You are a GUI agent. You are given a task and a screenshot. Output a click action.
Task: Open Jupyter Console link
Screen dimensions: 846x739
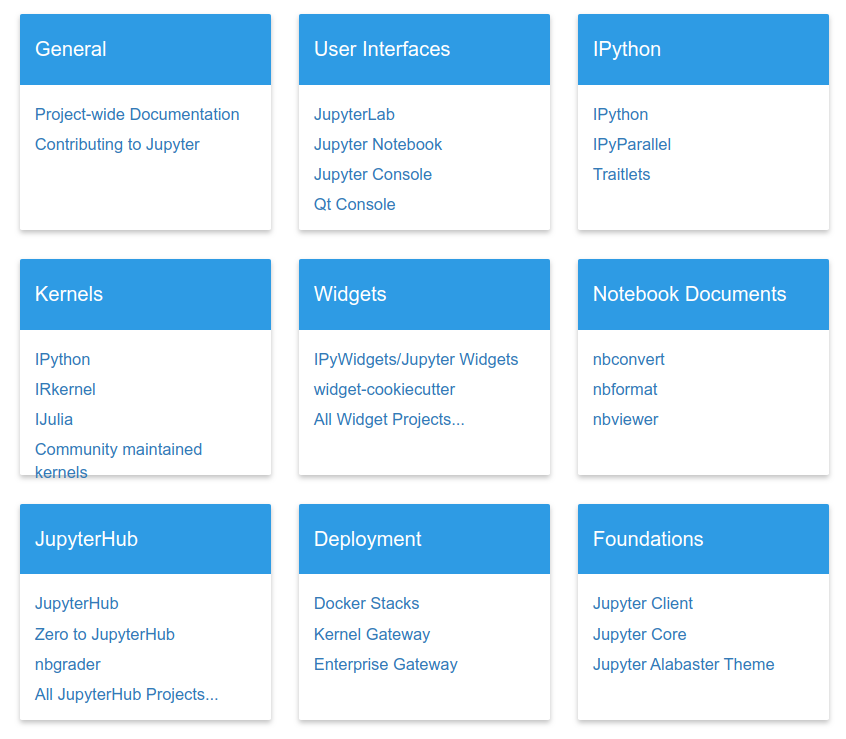pos(373,175)
